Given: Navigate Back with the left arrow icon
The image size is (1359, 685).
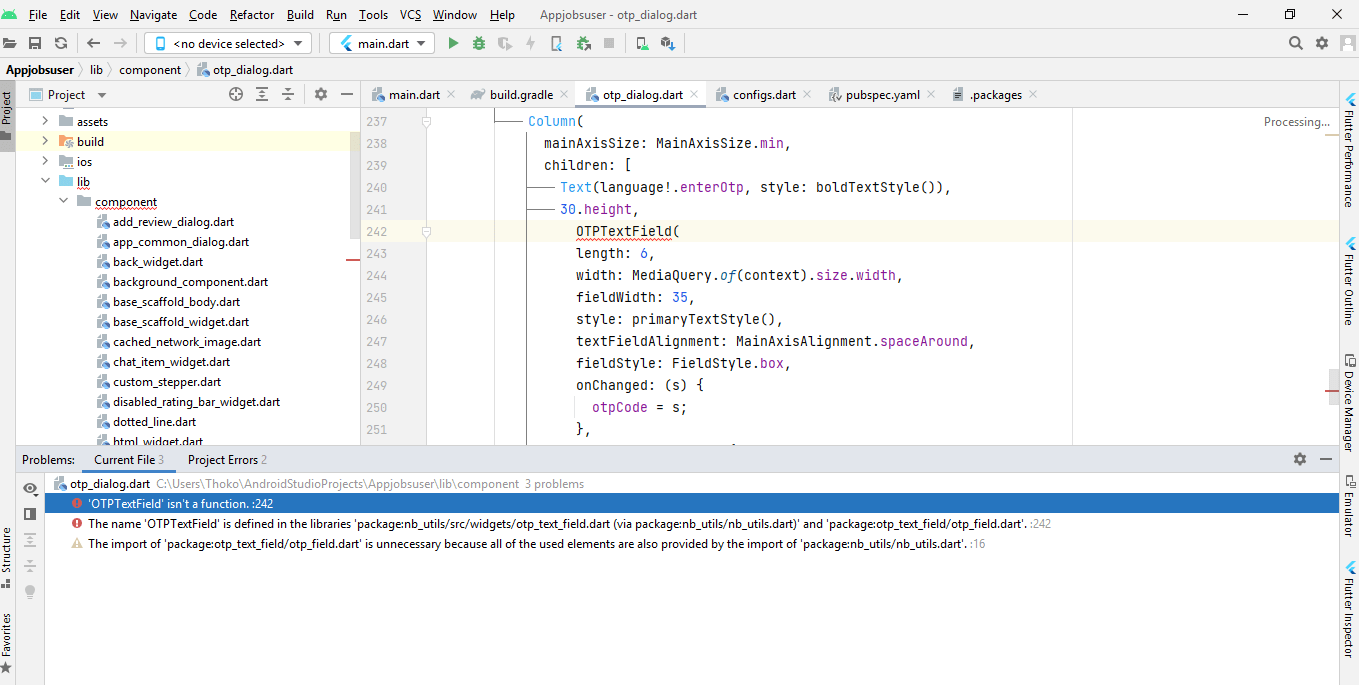Looking at the screenshot, I should coord(94,43).
